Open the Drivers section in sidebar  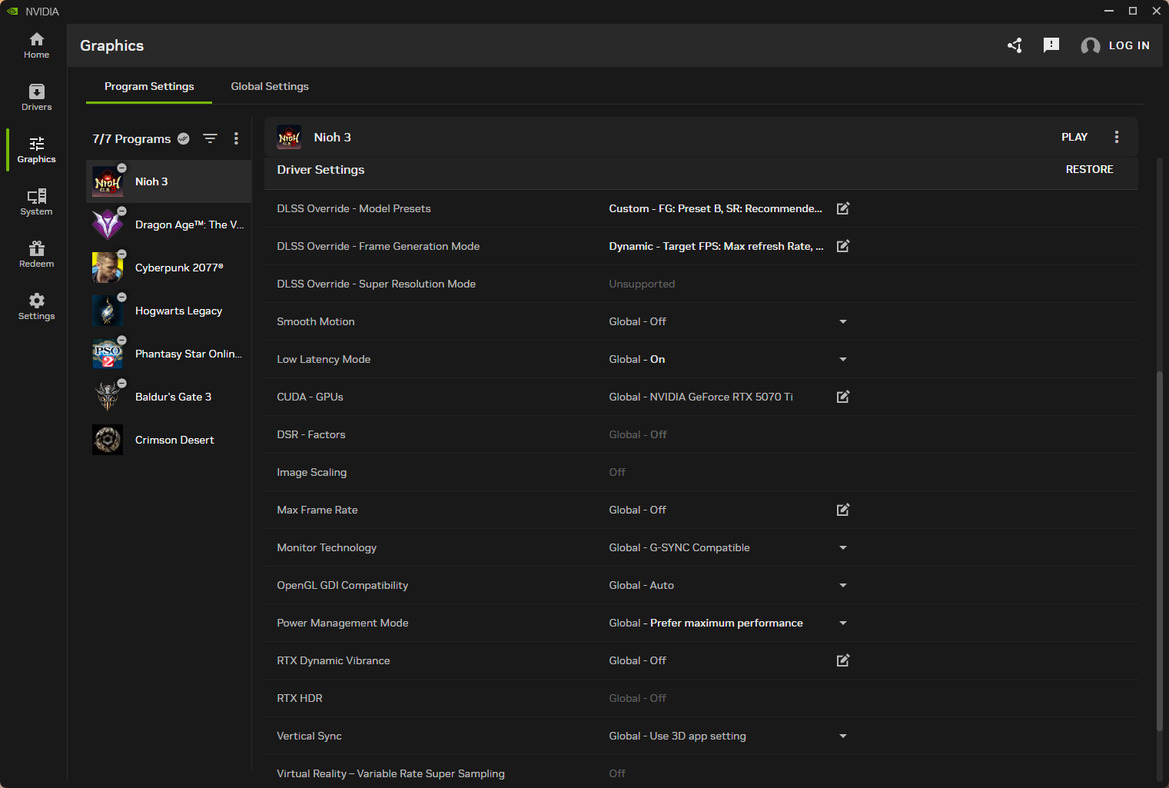tap(36, 97)
